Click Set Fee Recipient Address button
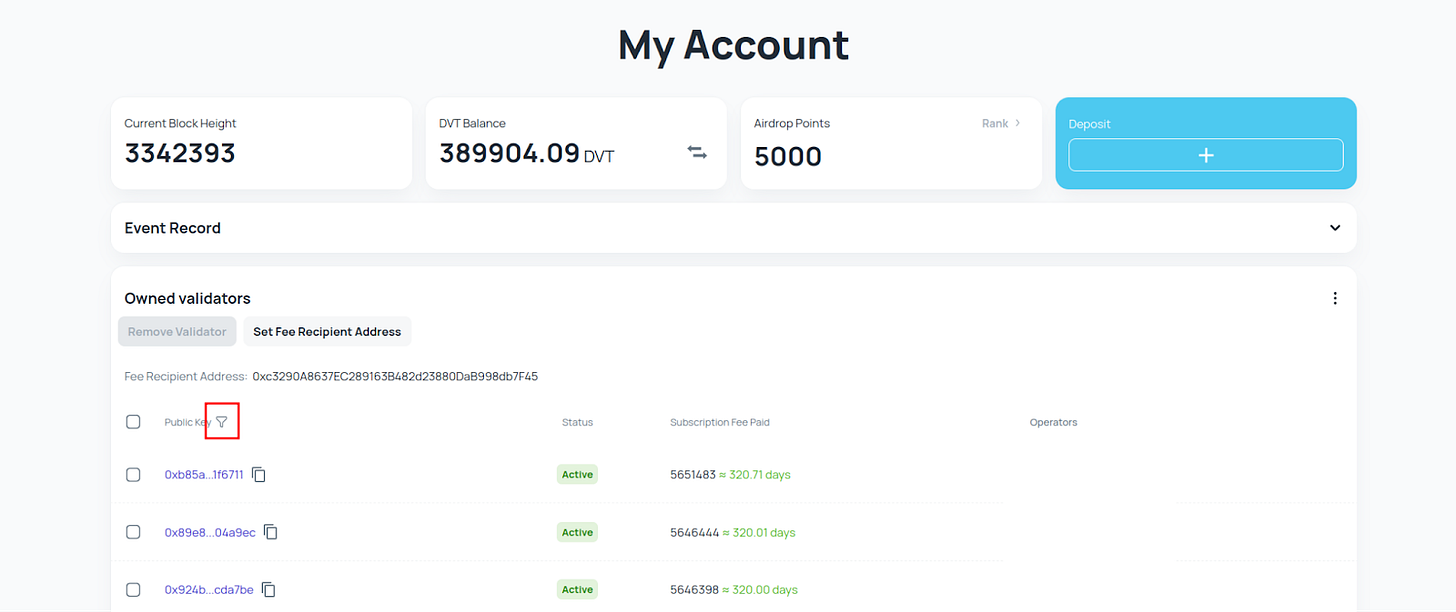 point(327,331)
